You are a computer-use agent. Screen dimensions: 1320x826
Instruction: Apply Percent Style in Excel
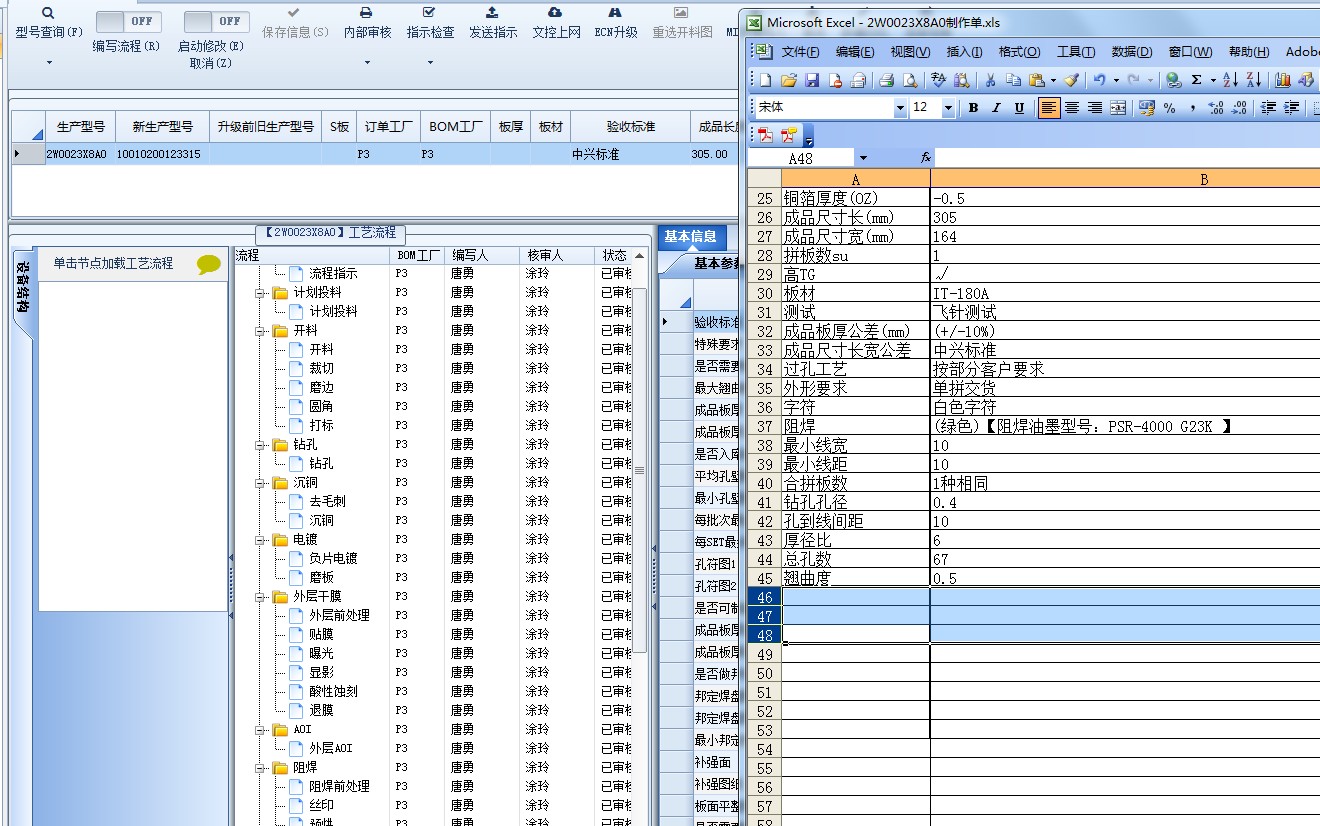point(1170,108)
